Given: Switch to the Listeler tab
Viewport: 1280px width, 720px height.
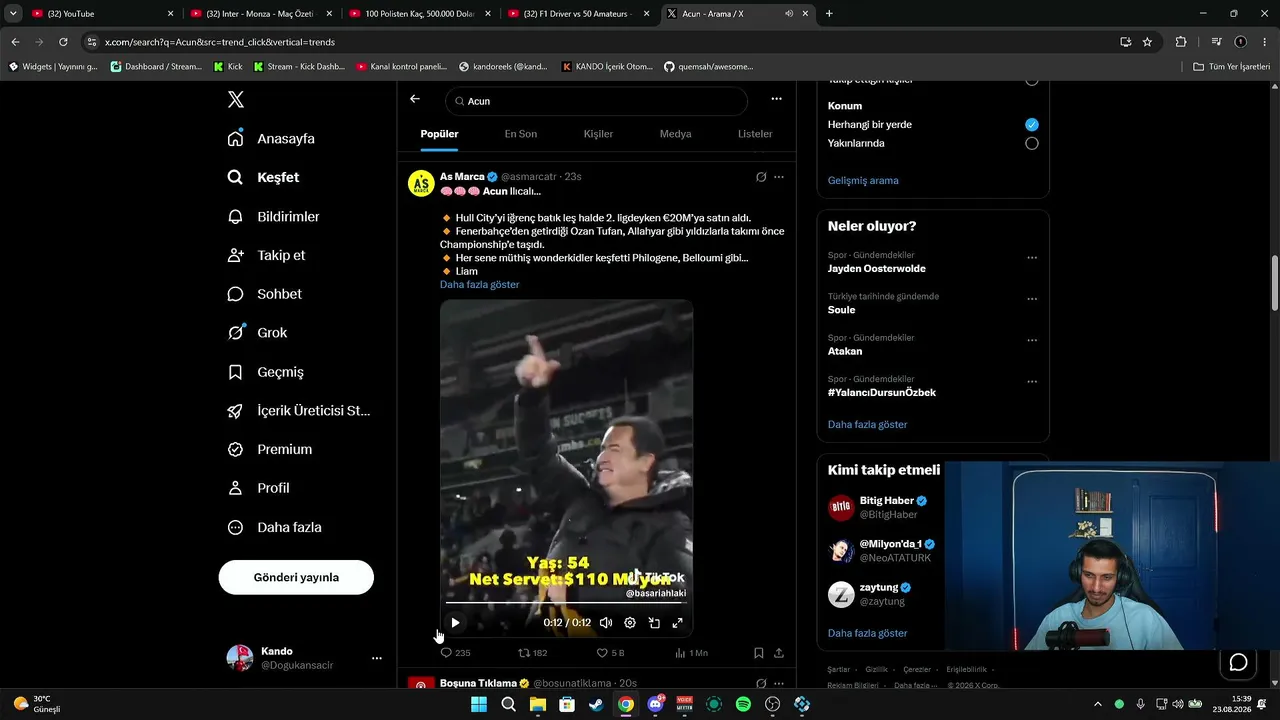Looking at the screenshot, I should [755, 134].
